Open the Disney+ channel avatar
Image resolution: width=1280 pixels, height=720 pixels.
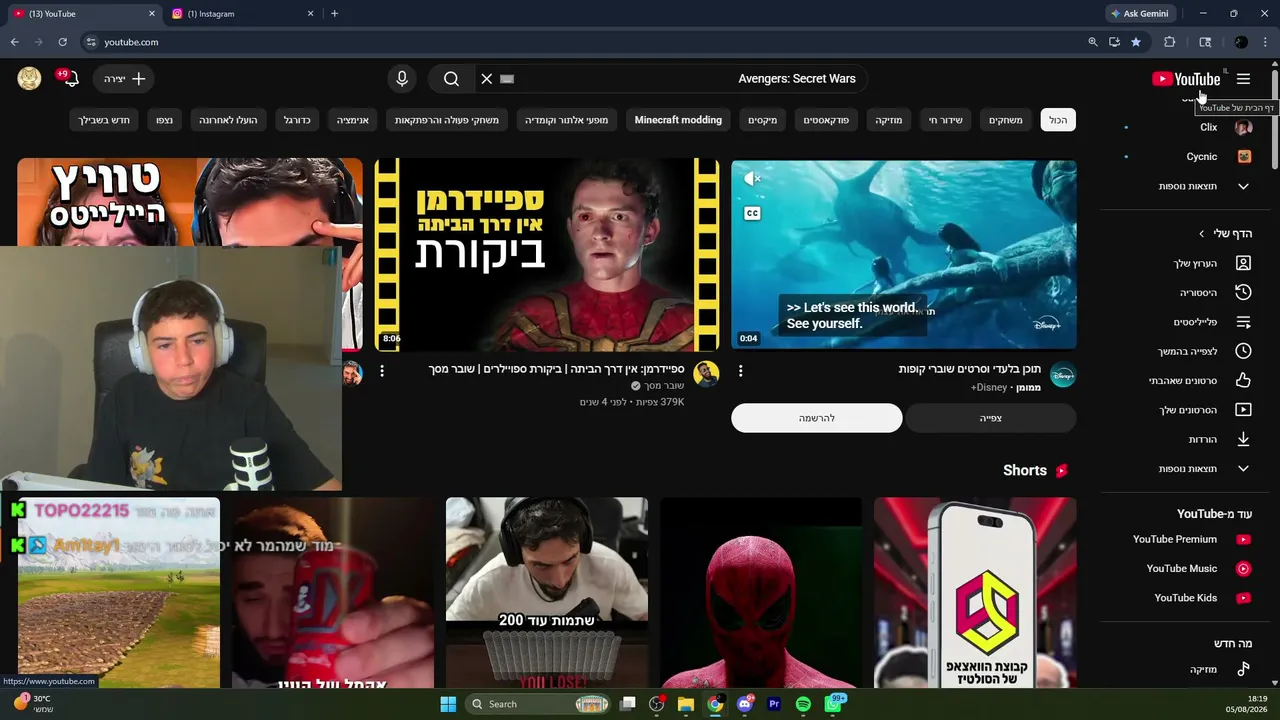click(1063, 375)
